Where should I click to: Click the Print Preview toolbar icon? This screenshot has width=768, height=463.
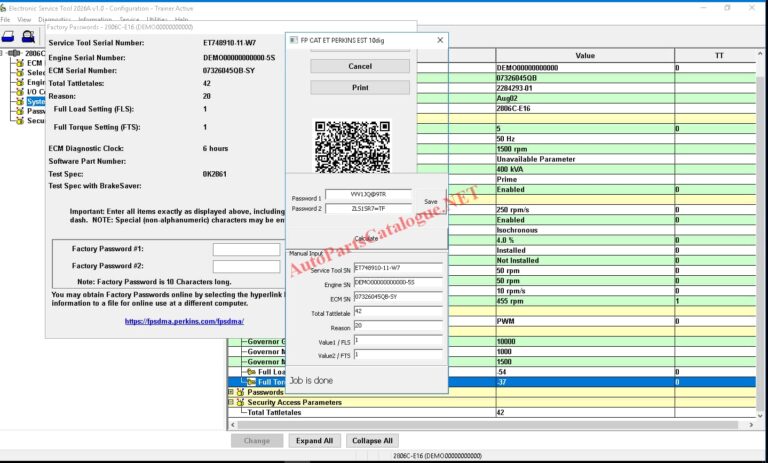click(28, 36)
